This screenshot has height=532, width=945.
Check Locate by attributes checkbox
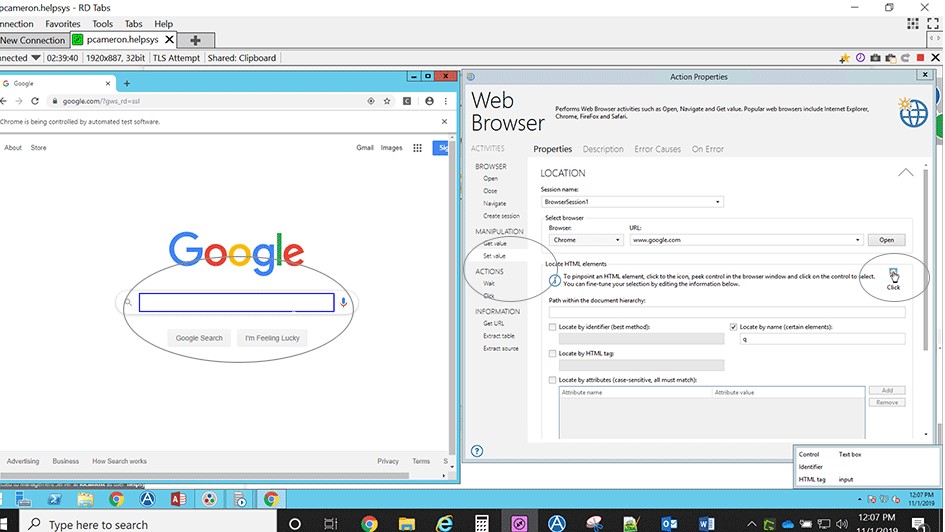552,380
